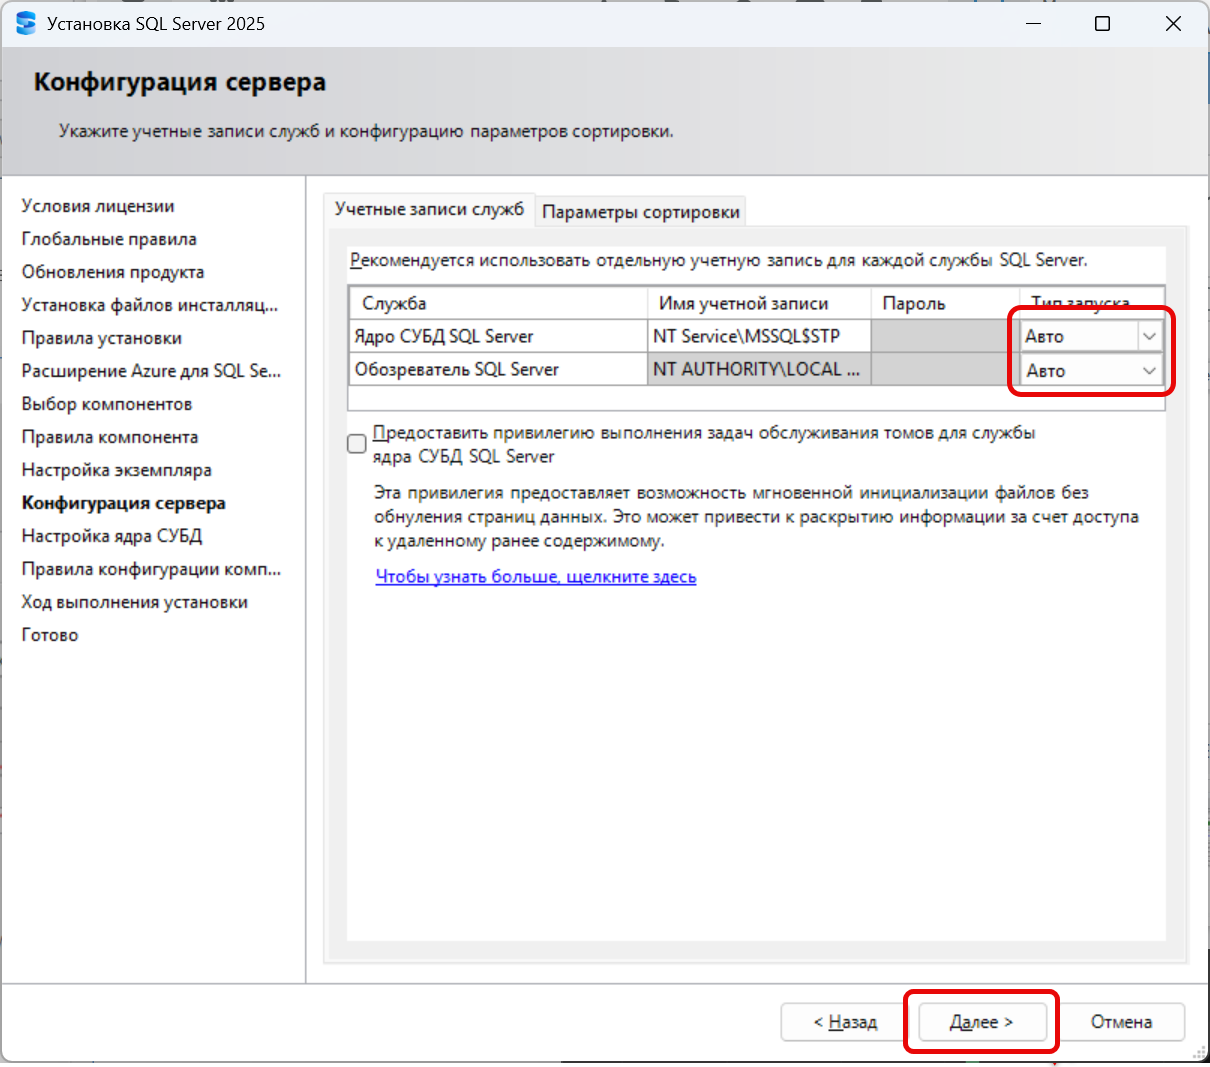Enable the volume maintenance task privilege checkbox
This screenshot has width=1210, height=1067.
pos(357,444)
